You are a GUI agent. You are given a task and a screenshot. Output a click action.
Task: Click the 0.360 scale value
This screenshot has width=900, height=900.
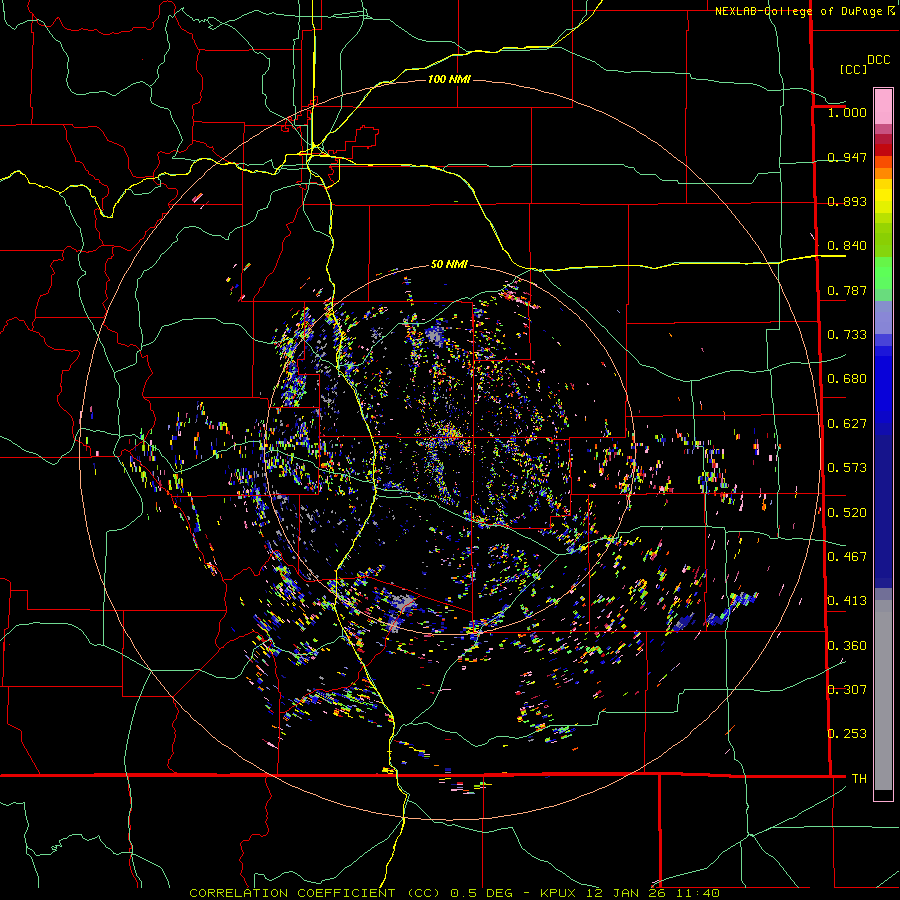coord(847,646)
